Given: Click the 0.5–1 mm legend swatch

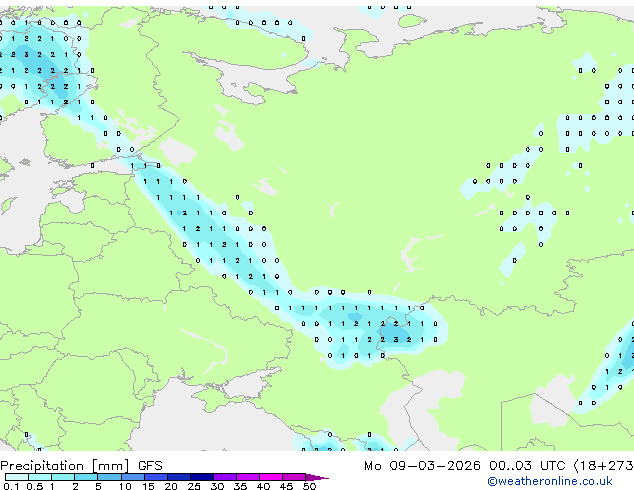Looking at the screenshot, I should (40, 477).
